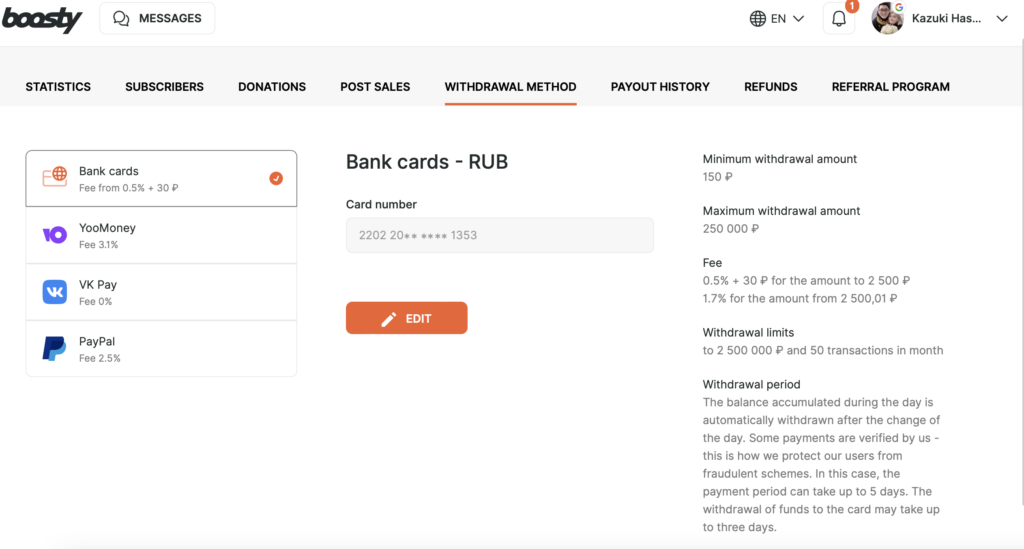
Task: Choose VK Pay withdrawal method
Action: pyautogui.click(x=161, y=292)
